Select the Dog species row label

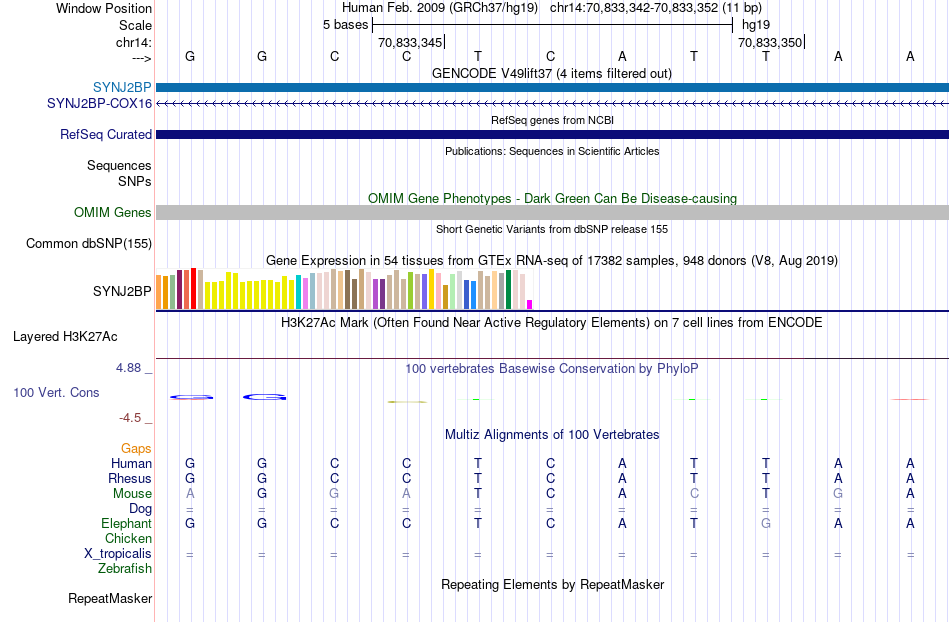[x=140, y=509]
